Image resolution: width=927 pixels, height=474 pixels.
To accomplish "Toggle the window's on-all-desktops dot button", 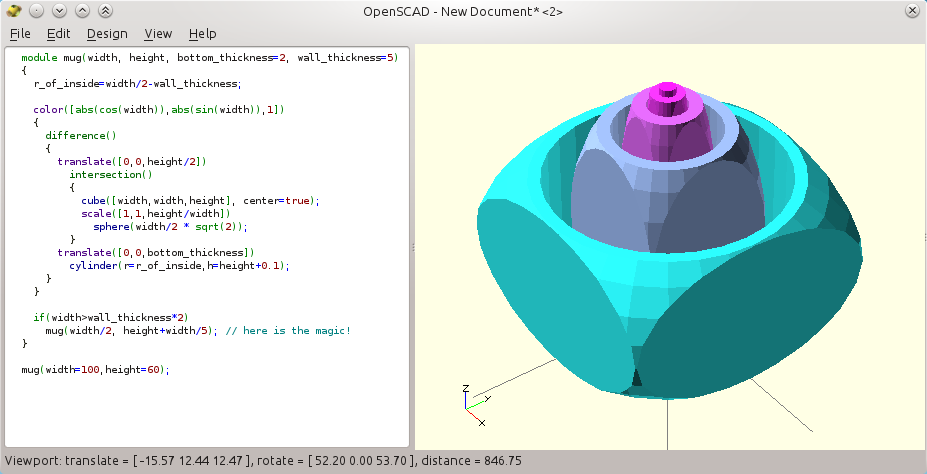I will [x=36, y=10].
